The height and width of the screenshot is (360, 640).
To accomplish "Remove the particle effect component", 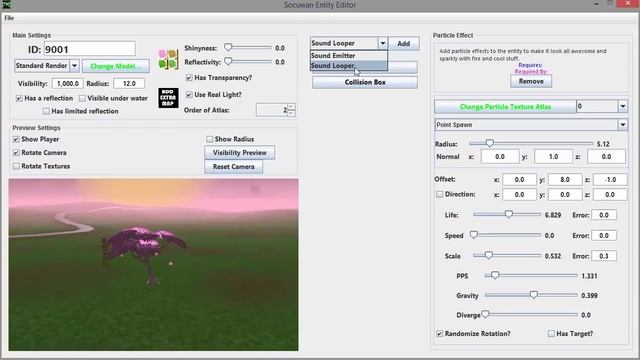I will (x=531, y=81).
